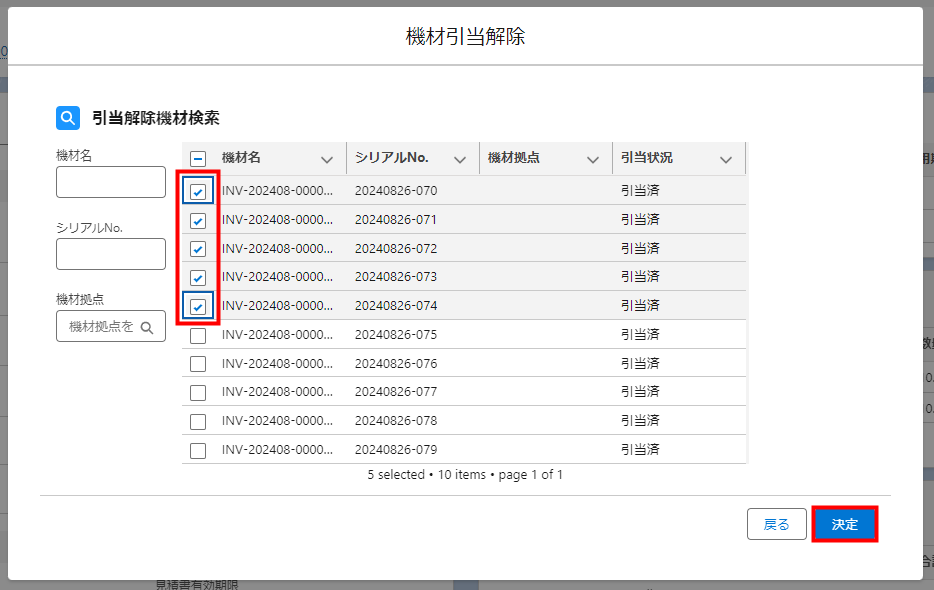
Task: Uncheck the row with serial 20240826-070
Action: [x=198, y=192]
